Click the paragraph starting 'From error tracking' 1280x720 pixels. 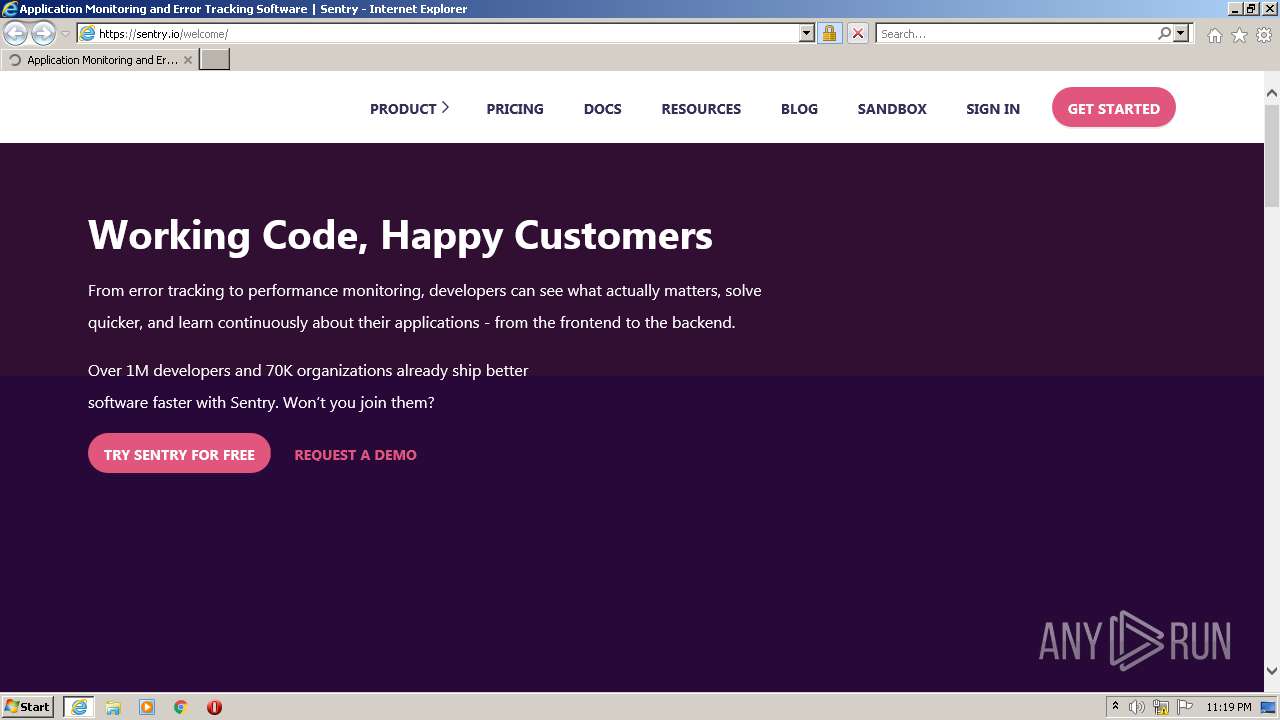pos(425,306)
